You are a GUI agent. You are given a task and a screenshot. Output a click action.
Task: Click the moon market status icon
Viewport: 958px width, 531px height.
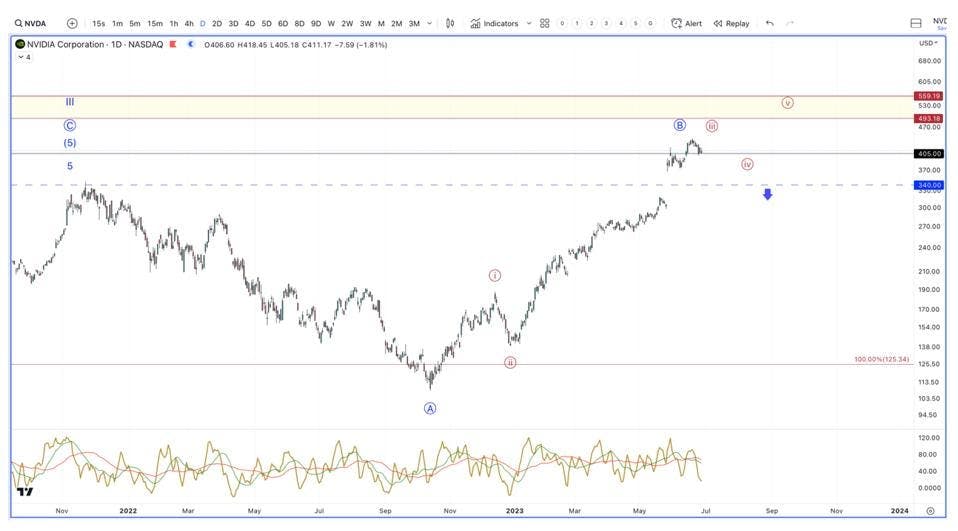pyautogui.click(x=191, y=45)
